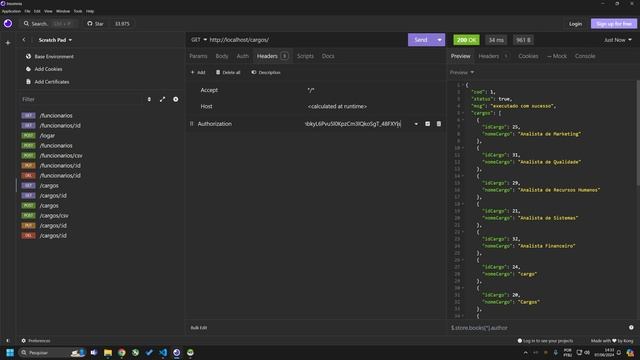Click the Insomnia icon in the taskbar
Screen dimensions: 640x360
[177, 352]
